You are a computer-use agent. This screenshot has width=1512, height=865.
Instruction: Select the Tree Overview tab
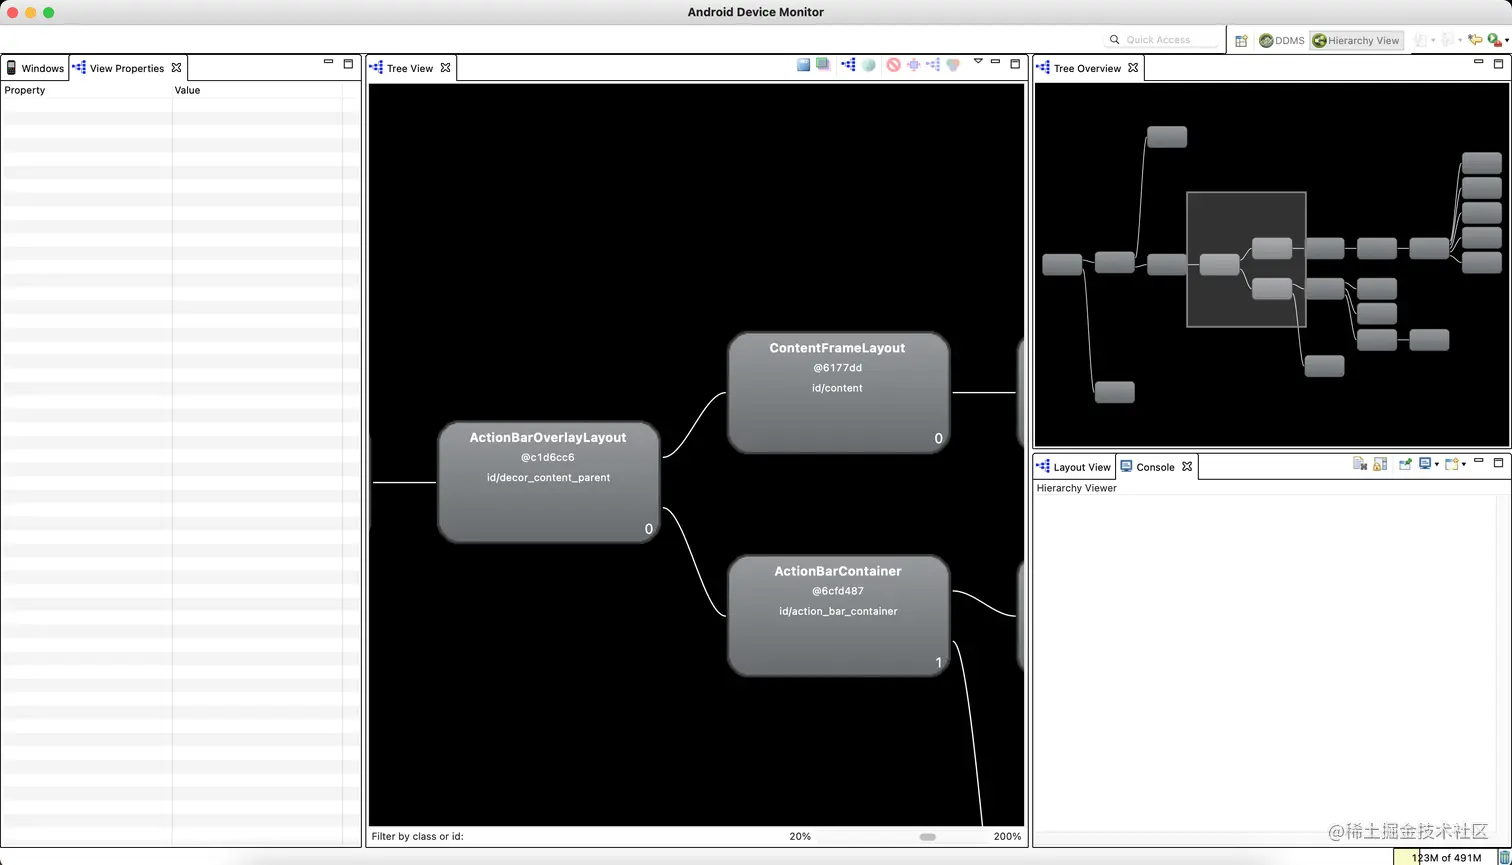click(1087, 68)
